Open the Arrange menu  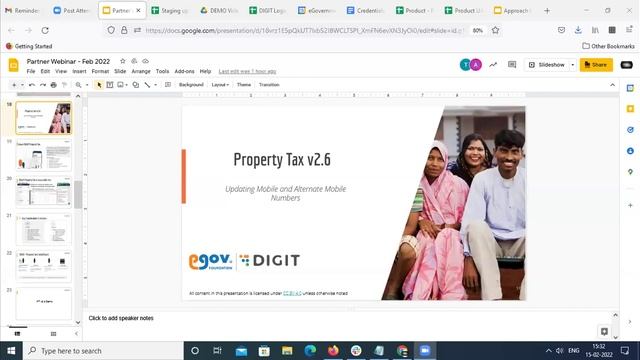point(141,71)
